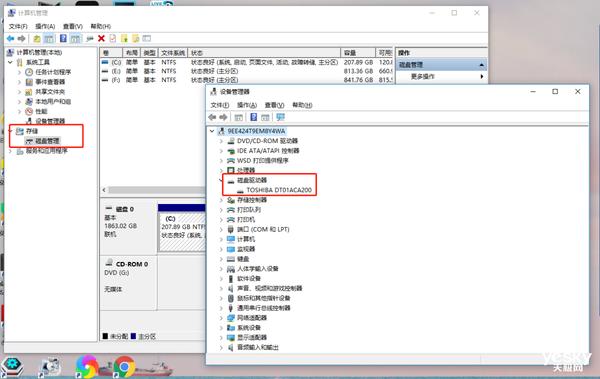The image size is (600, 379).
Task: Select 设备管理器 in the left tree
Action: pyautogui.click(x=50, y=121)
